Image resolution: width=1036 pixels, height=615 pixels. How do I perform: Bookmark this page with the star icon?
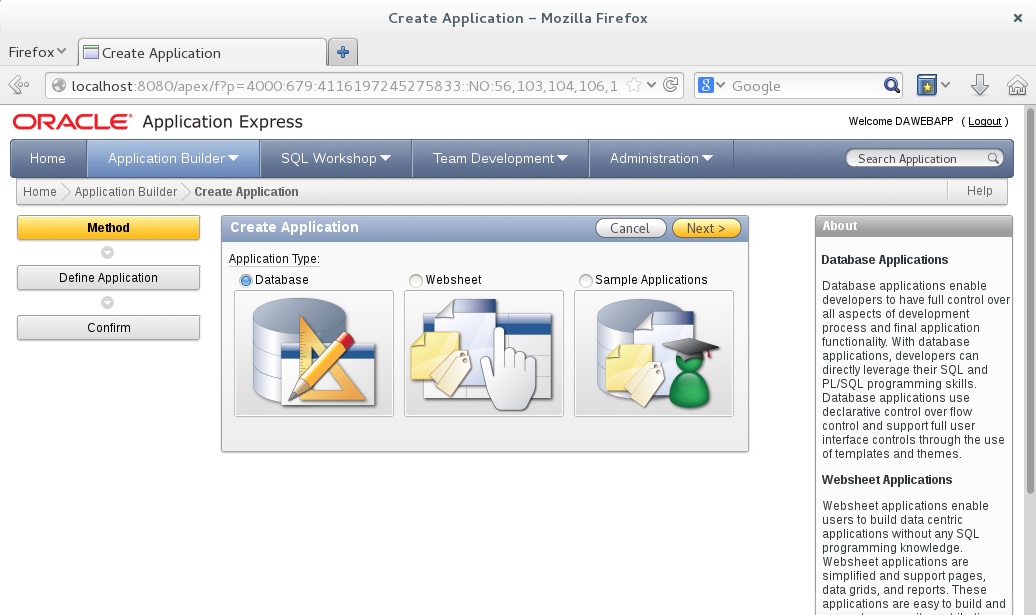coord(634,86)
